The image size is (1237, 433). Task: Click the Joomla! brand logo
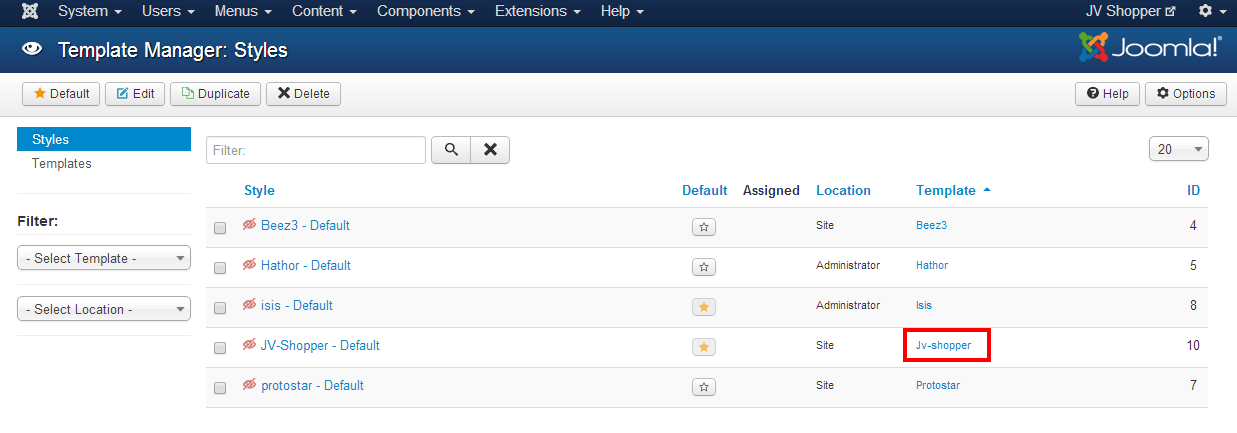(1150, 47)
